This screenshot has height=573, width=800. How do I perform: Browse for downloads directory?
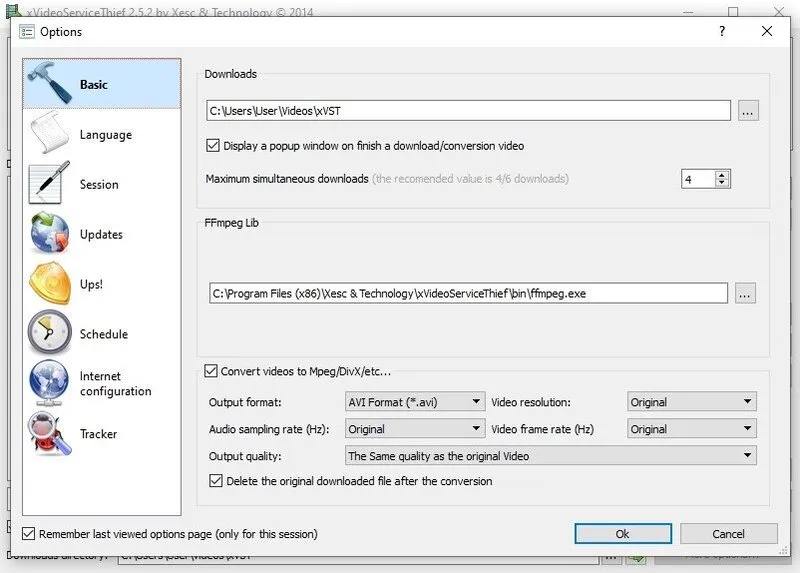tap(748, 111)
